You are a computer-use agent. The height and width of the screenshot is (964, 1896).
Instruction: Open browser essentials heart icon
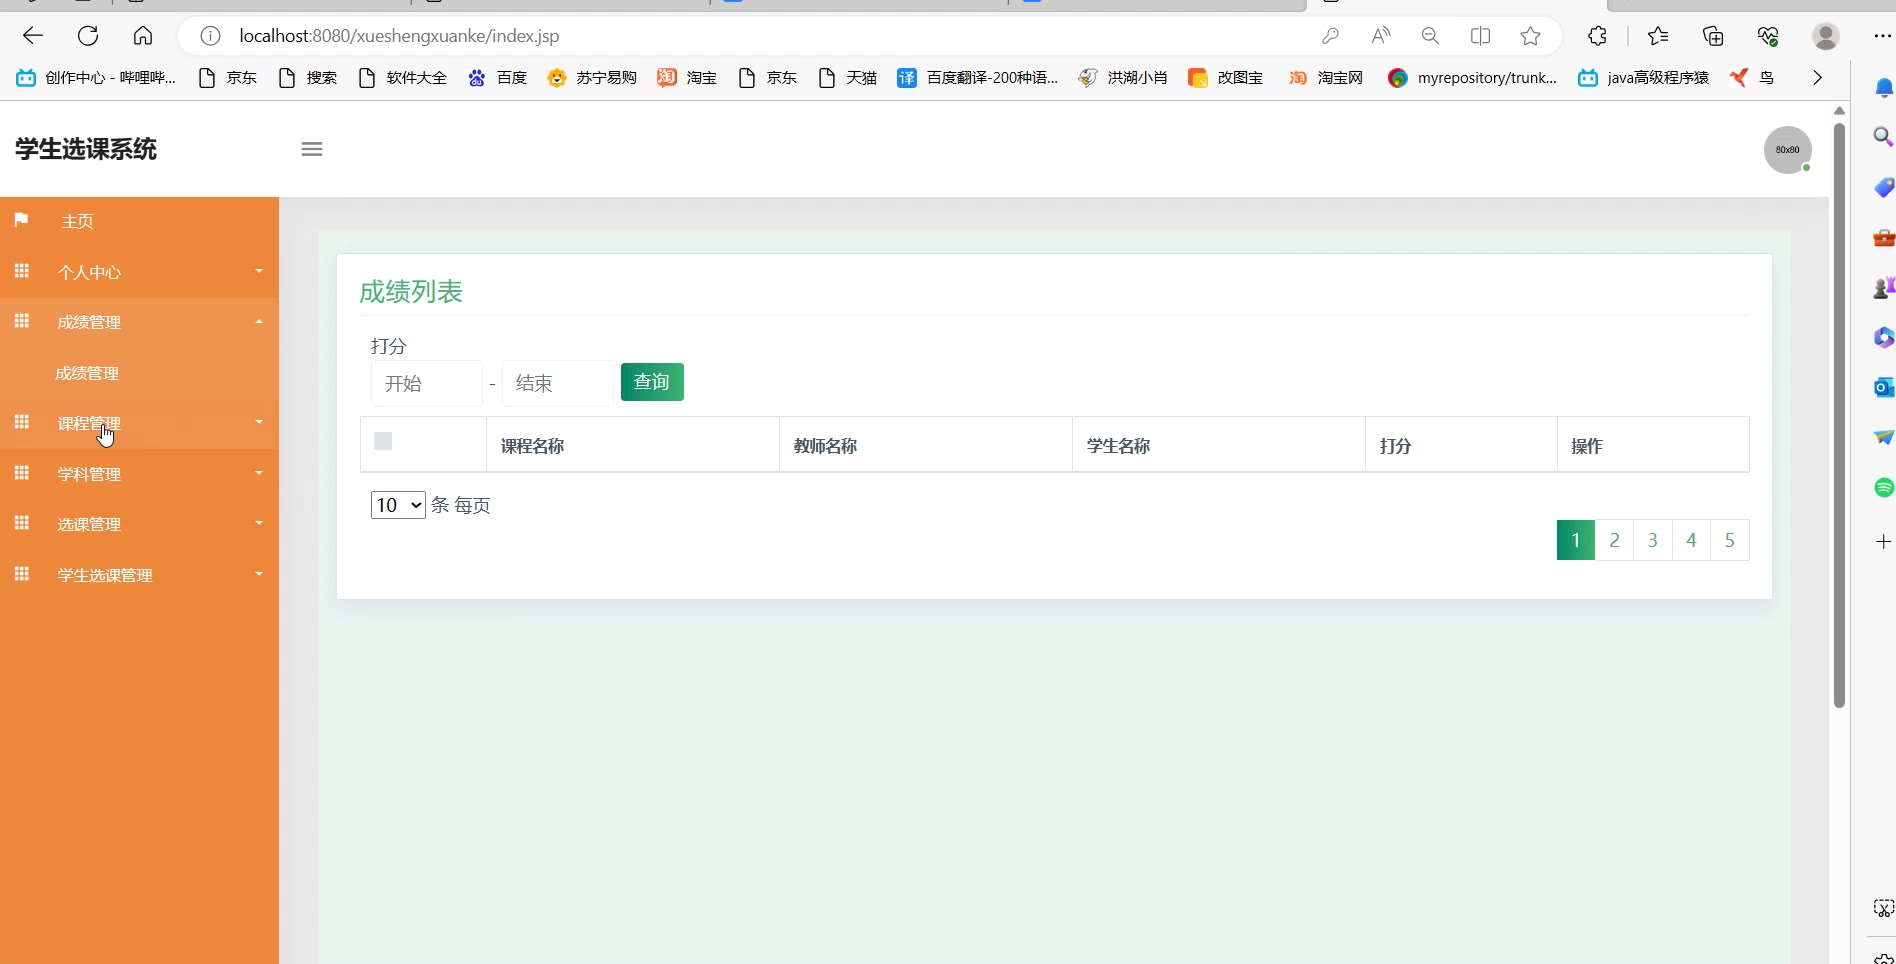tap(1768, 36)
